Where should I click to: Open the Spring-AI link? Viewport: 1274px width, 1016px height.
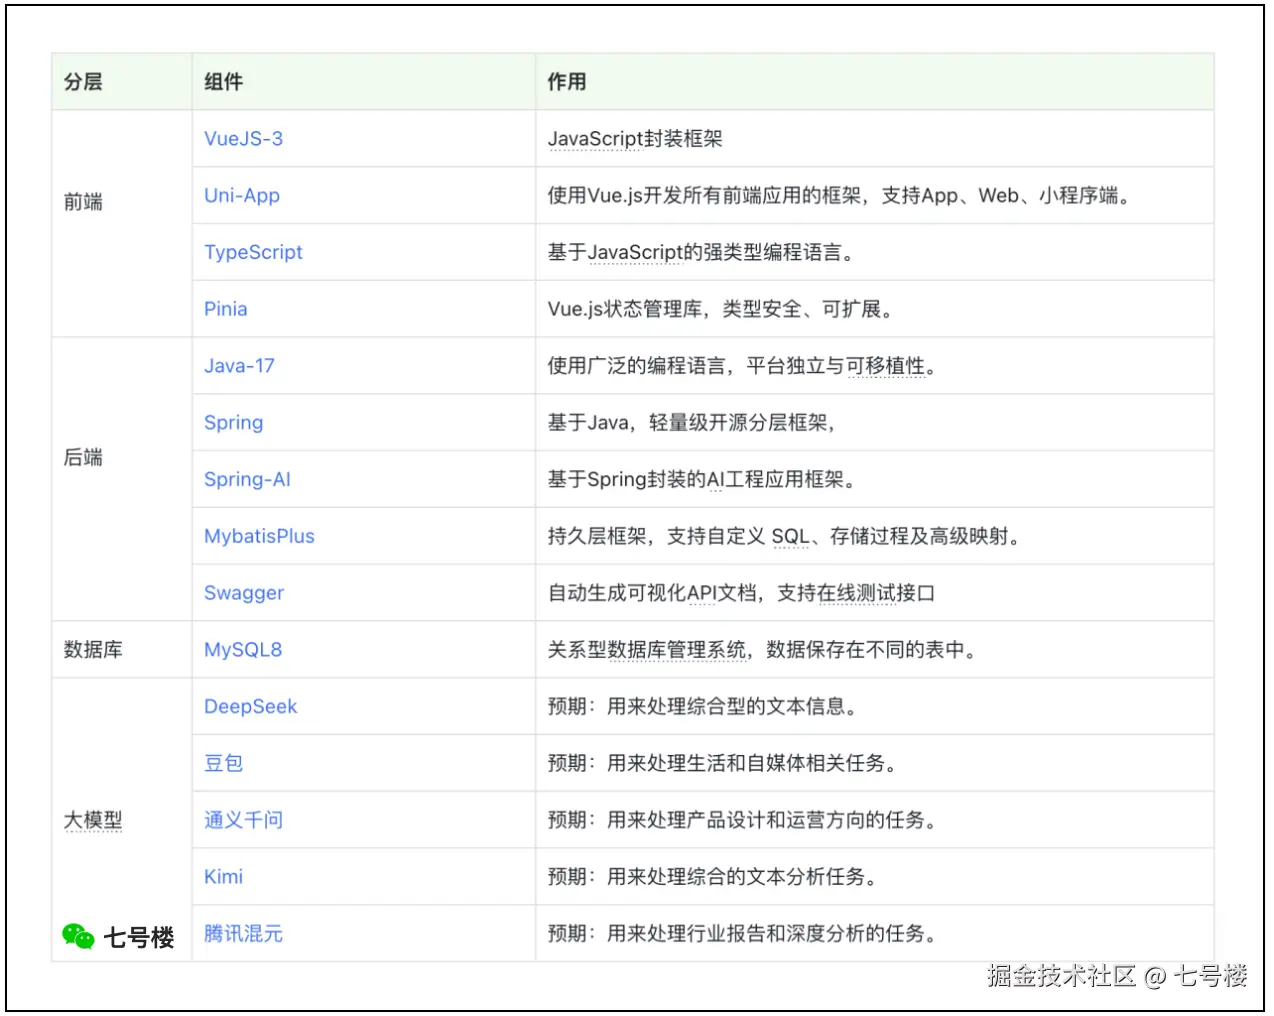pos(247,480)
